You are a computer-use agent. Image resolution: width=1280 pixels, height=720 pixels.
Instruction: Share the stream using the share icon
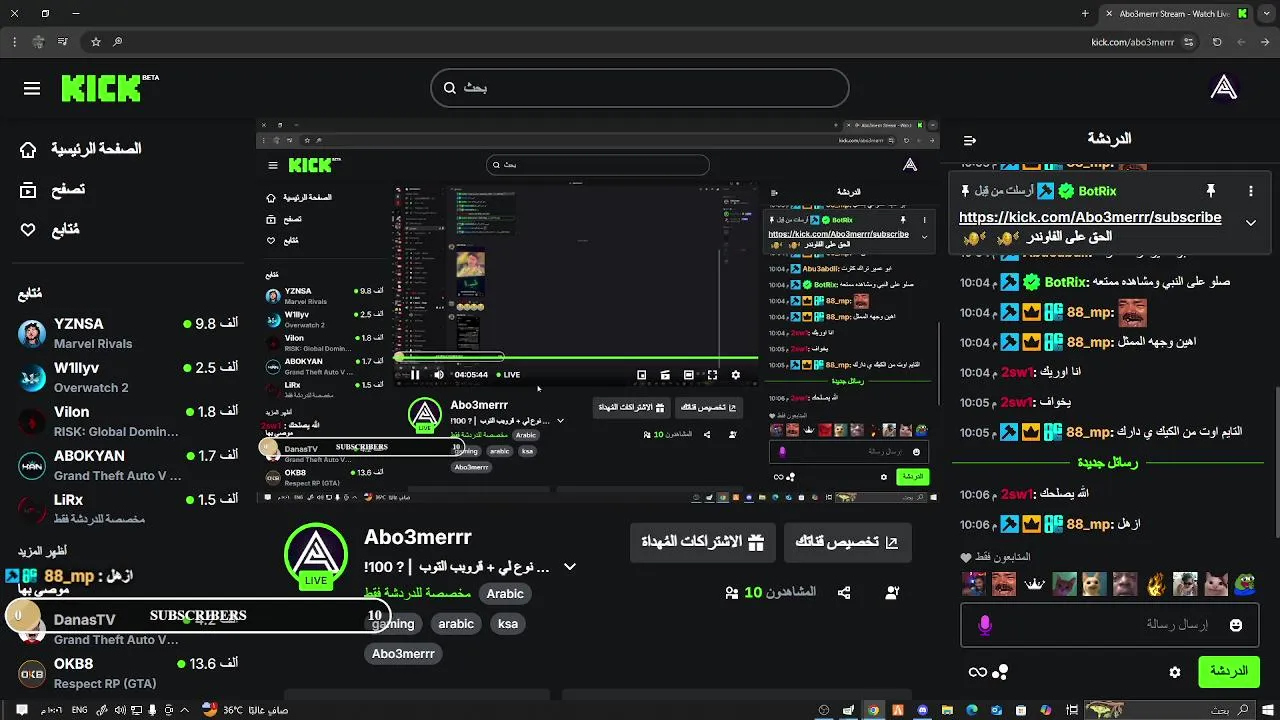click(x=844, y=593)
